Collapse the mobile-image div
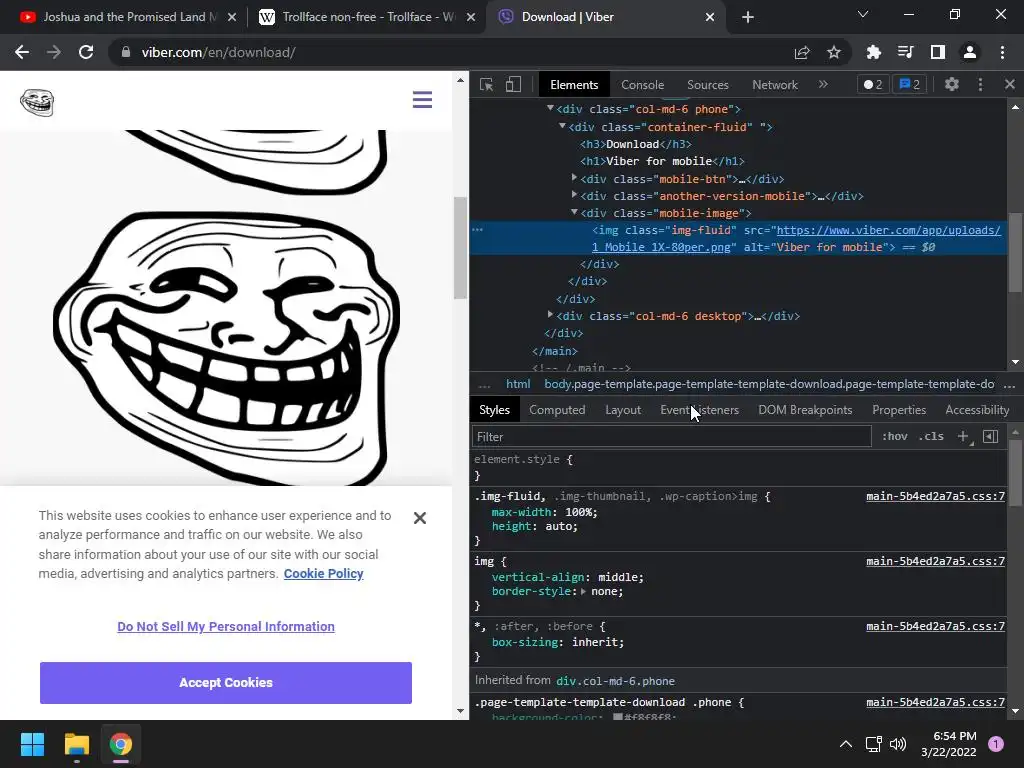1024x768 pixels. 574,212
